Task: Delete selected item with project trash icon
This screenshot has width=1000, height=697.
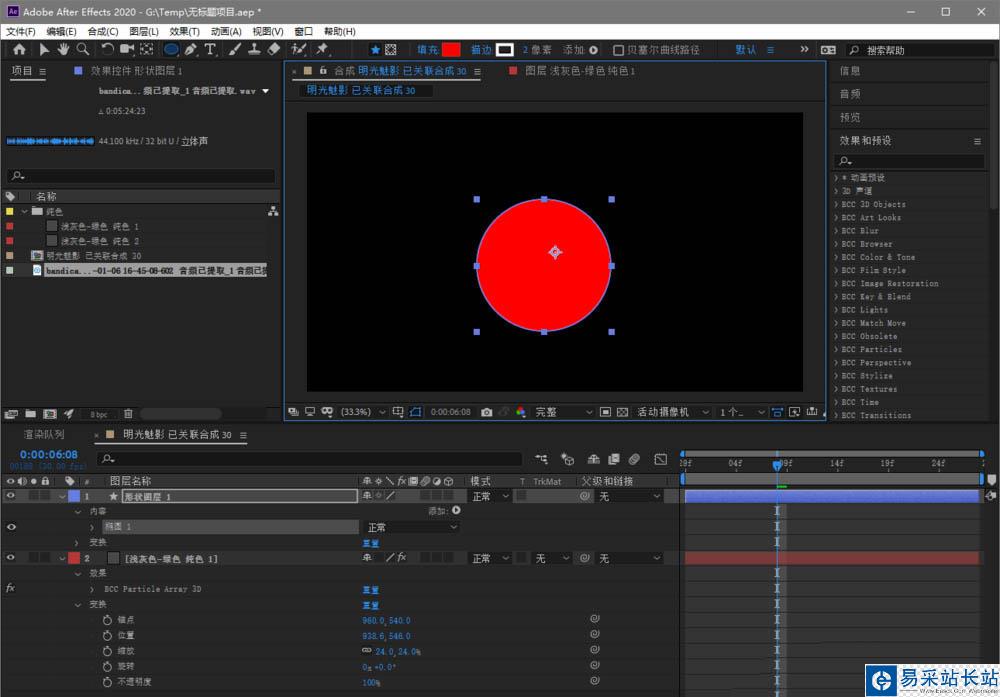Action: coord(128,413)
